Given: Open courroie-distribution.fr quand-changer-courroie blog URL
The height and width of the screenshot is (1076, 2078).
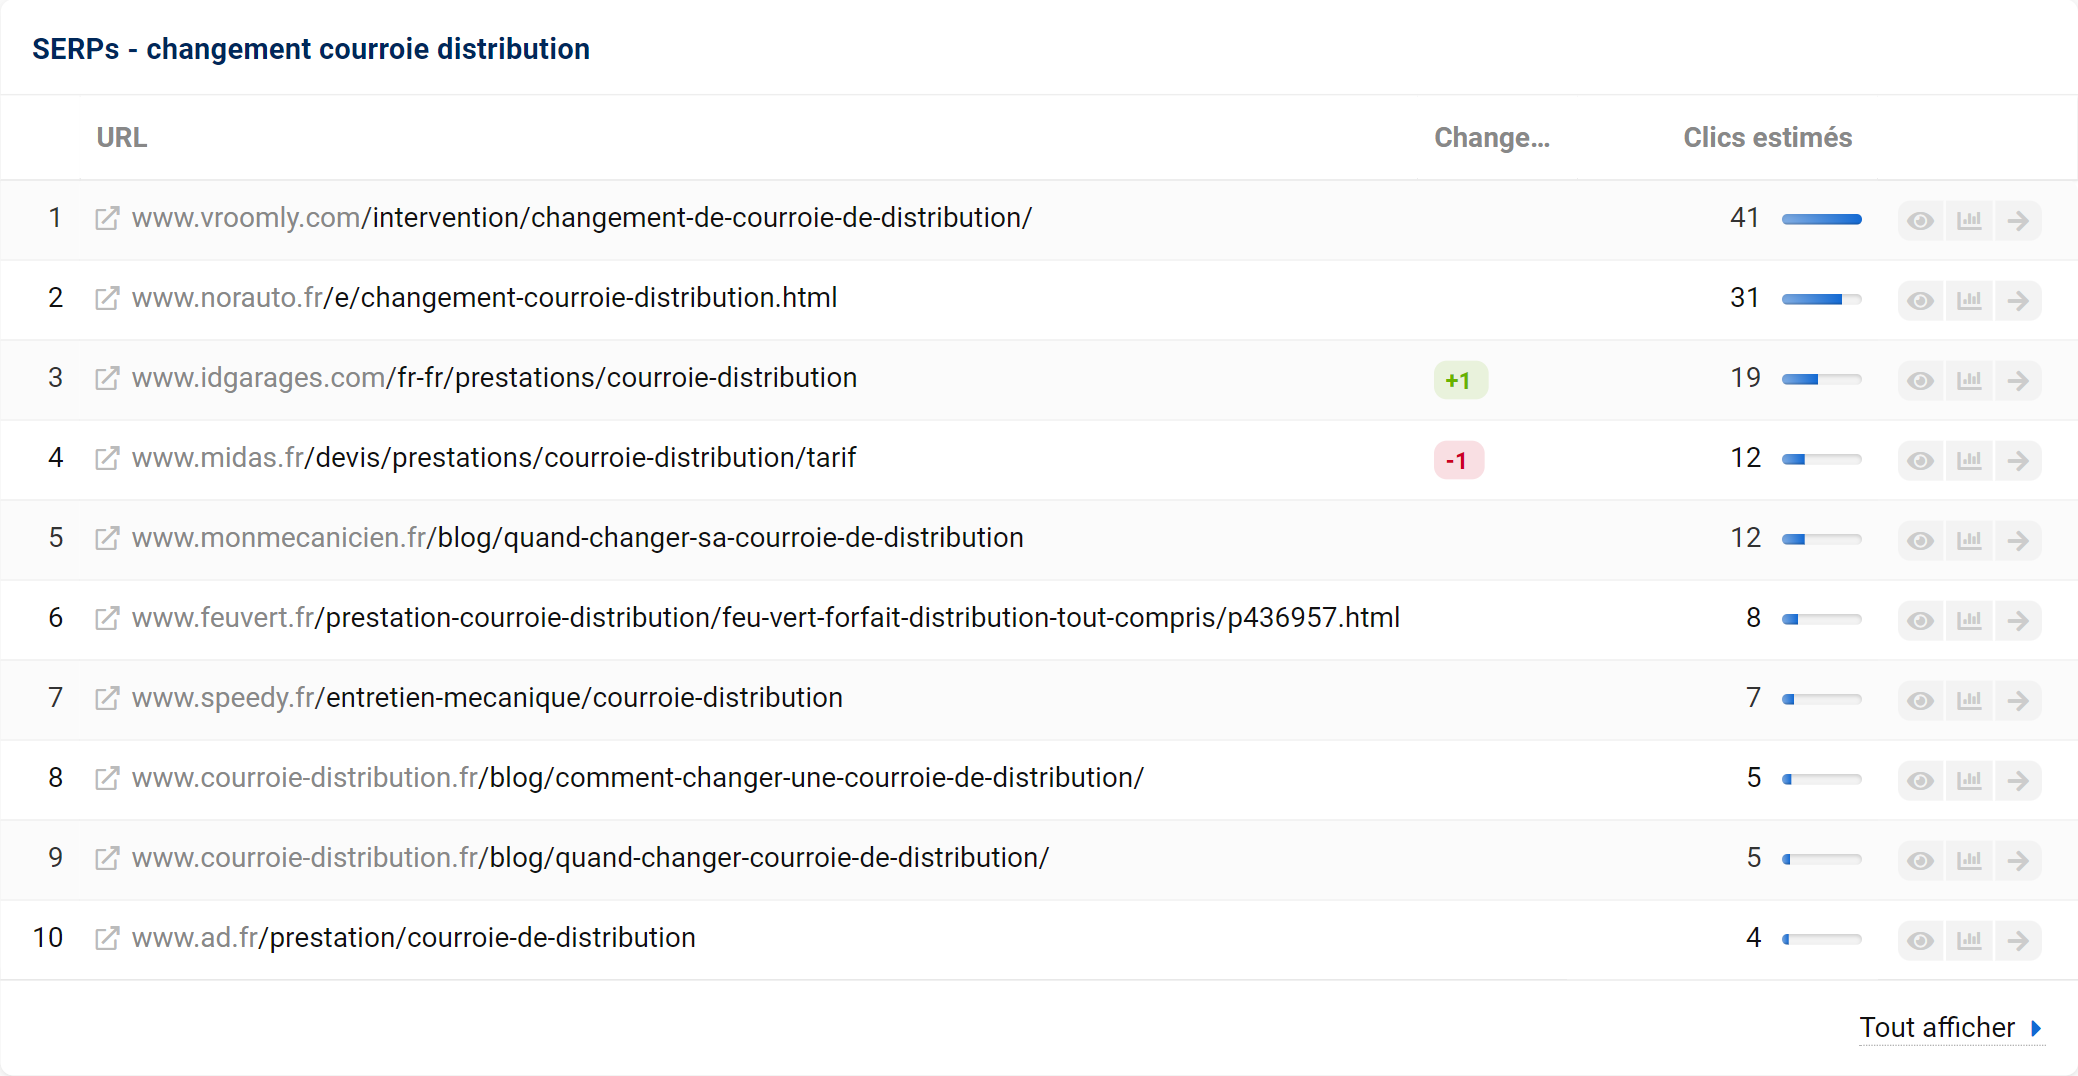Looking at the screenshot, I should pos(591,858).
